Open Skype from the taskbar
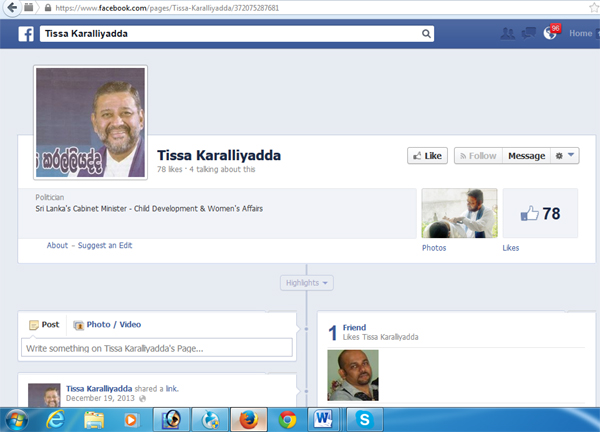Image resolution: width=600 pixels, height=432 pixels. pos(365,419)
